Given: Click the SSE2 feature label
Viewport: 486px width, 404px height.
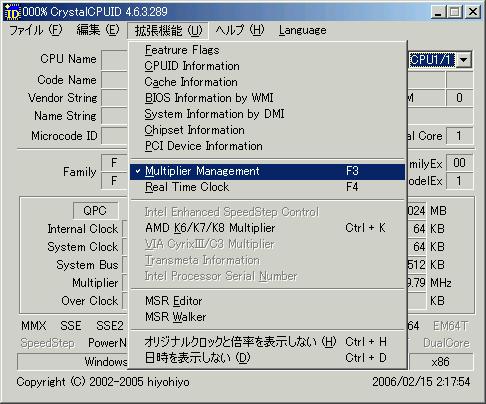Looking at the screenshot, I should pyautogui.click(x=110, y=326).
